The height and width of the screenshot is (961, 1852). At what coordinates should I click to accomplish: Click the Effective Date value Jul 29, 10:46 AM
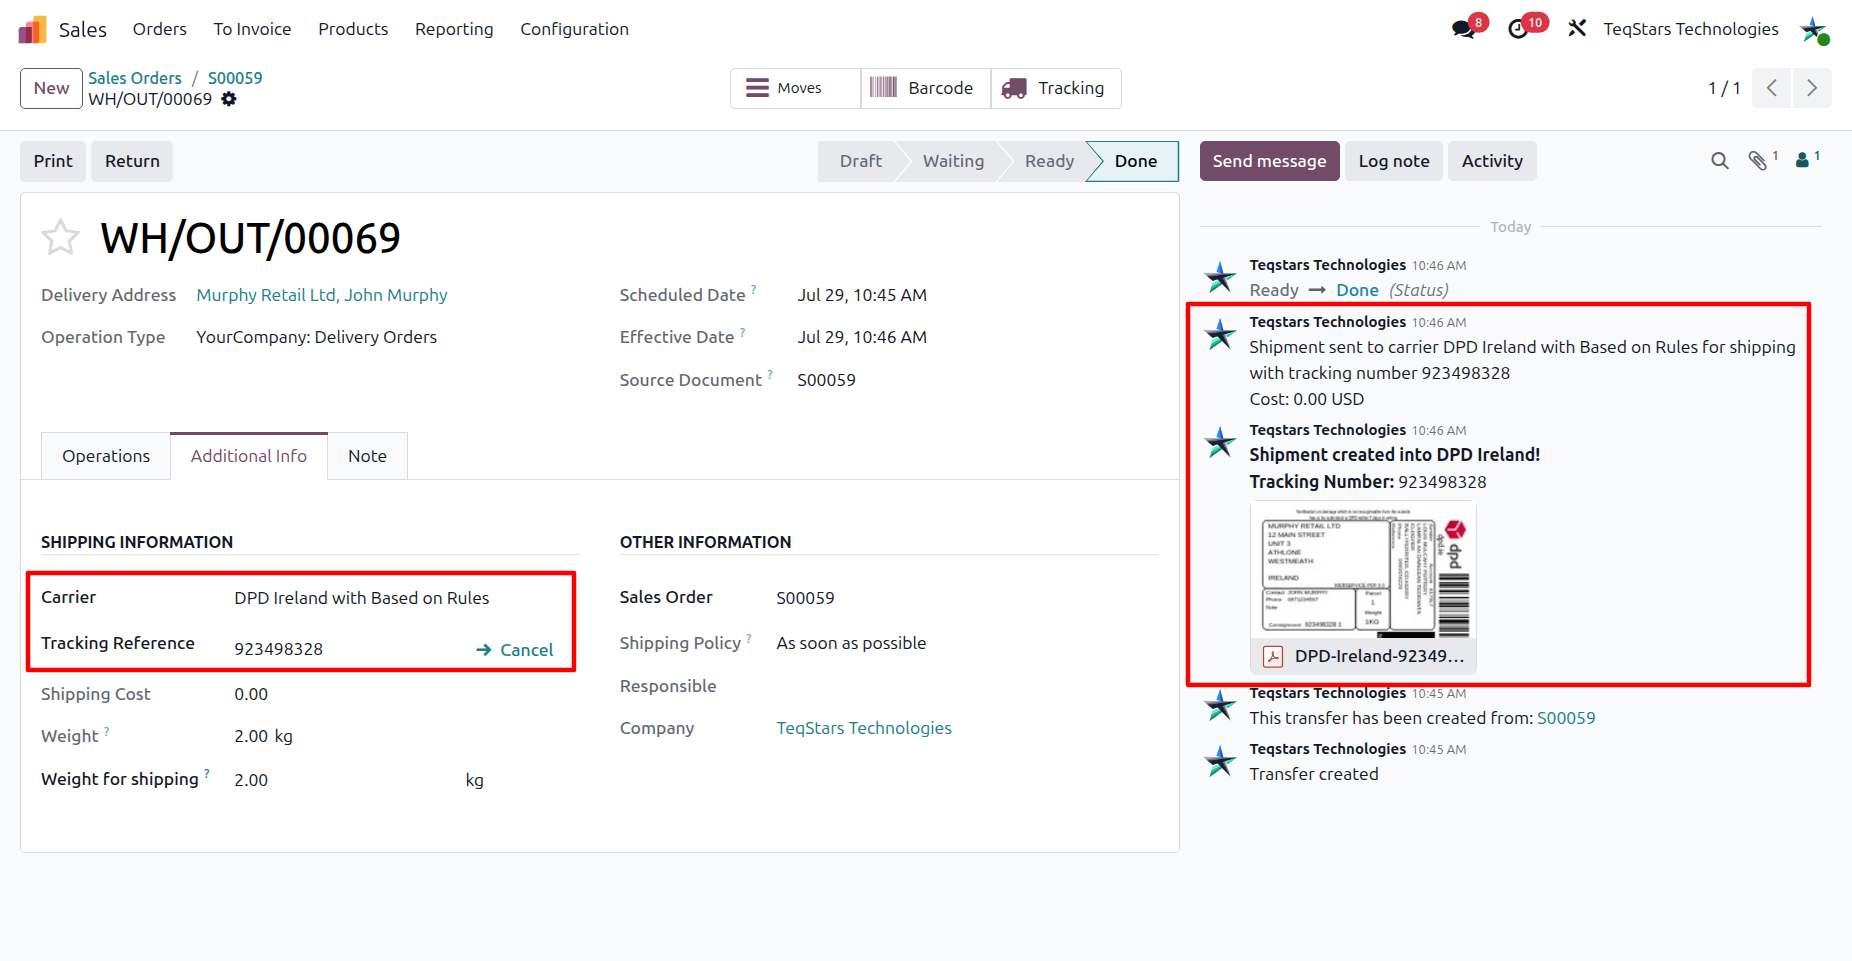click(862, 337)
